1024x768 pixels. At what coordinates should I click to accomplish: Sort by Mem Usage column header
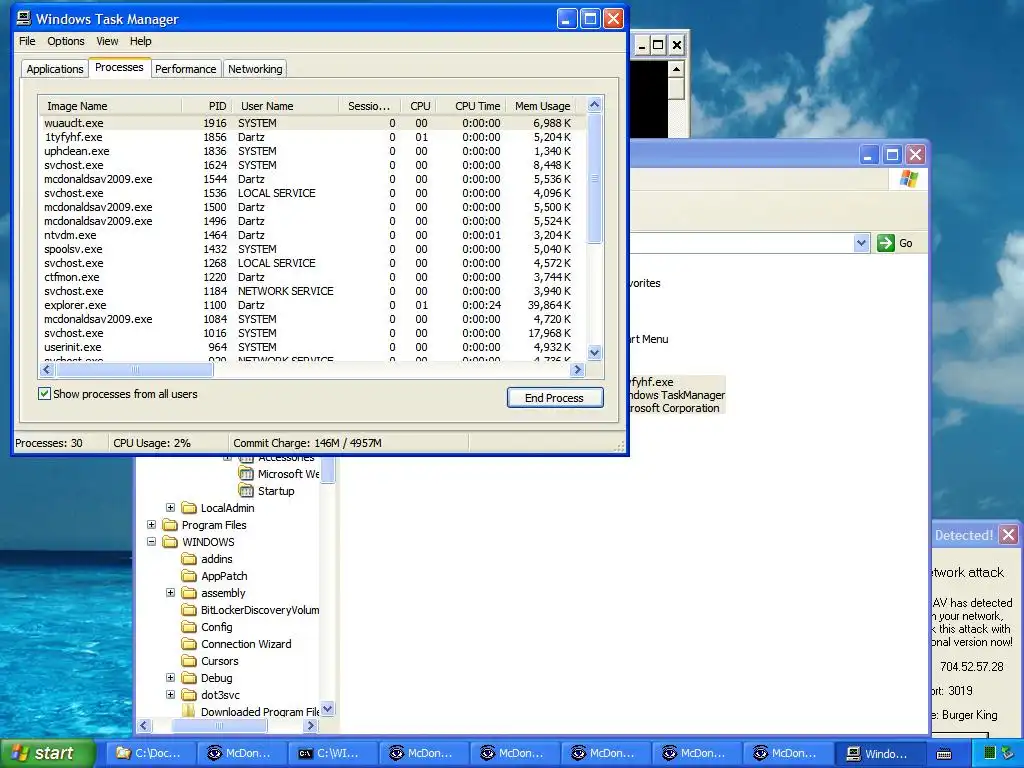tap(543, 106)
